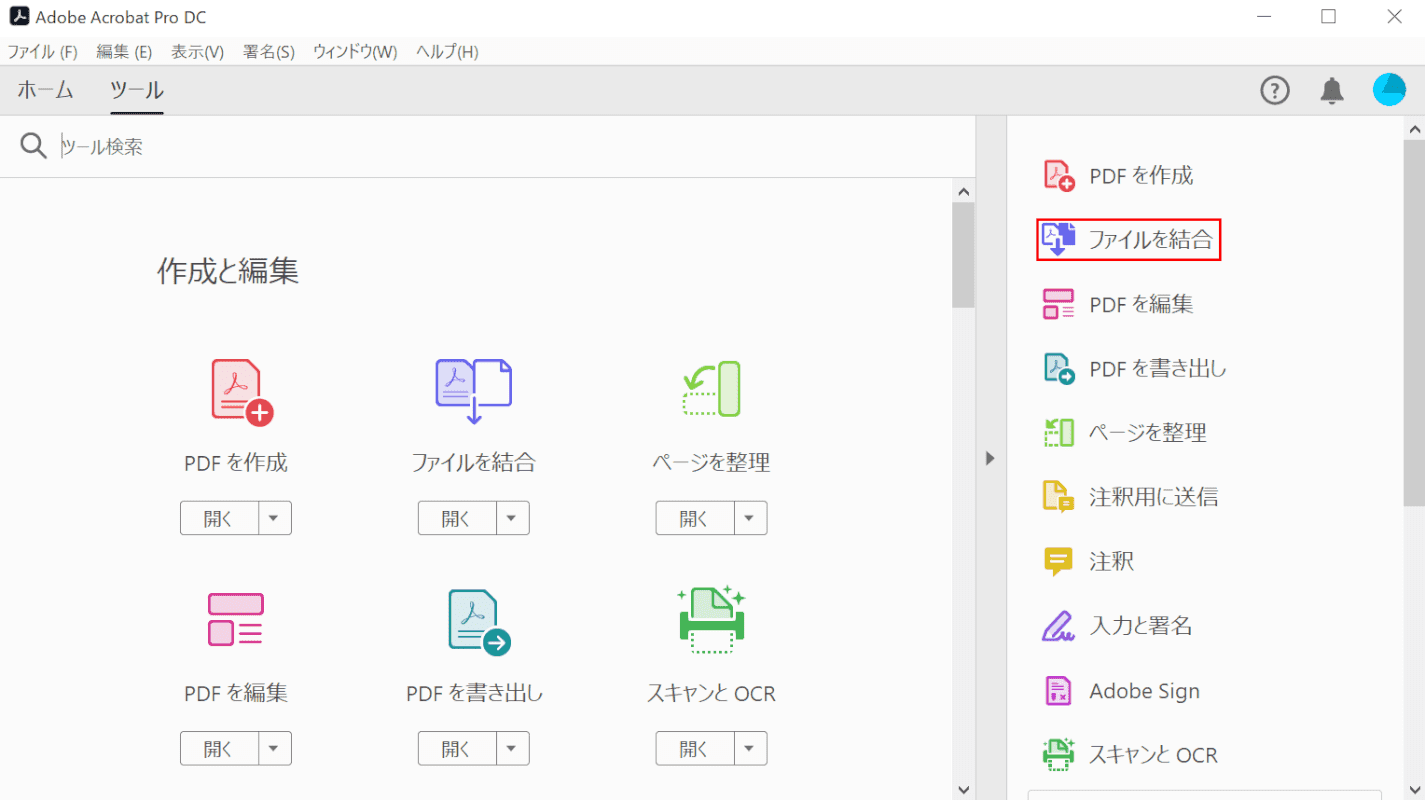Screen dimensions: 1425x800
Task: Click the Adobe Sign label in sidebar
Action: [1144, 691]
